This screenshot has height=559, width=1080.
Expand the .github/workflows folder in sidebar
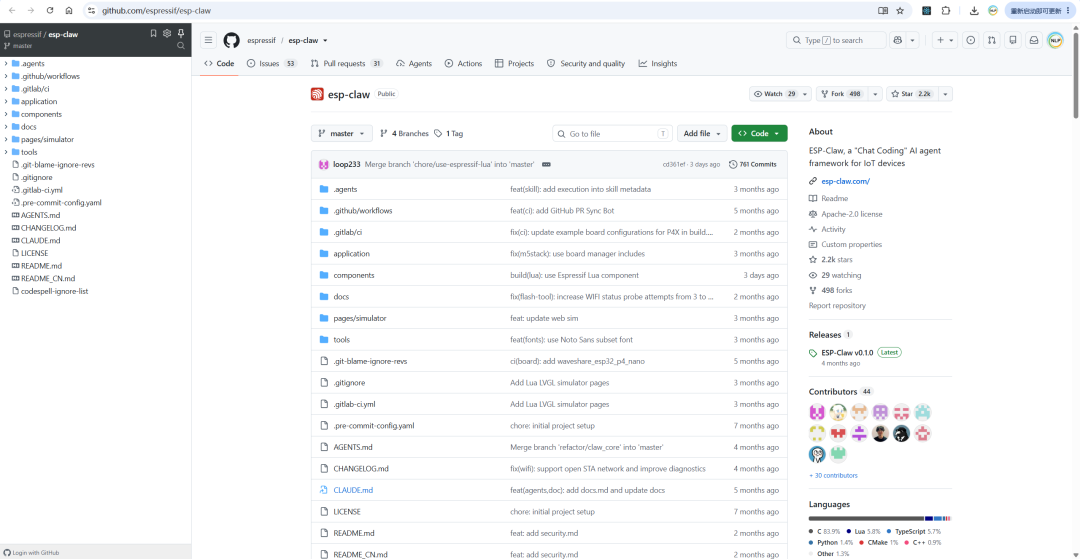tap(6, 76)
